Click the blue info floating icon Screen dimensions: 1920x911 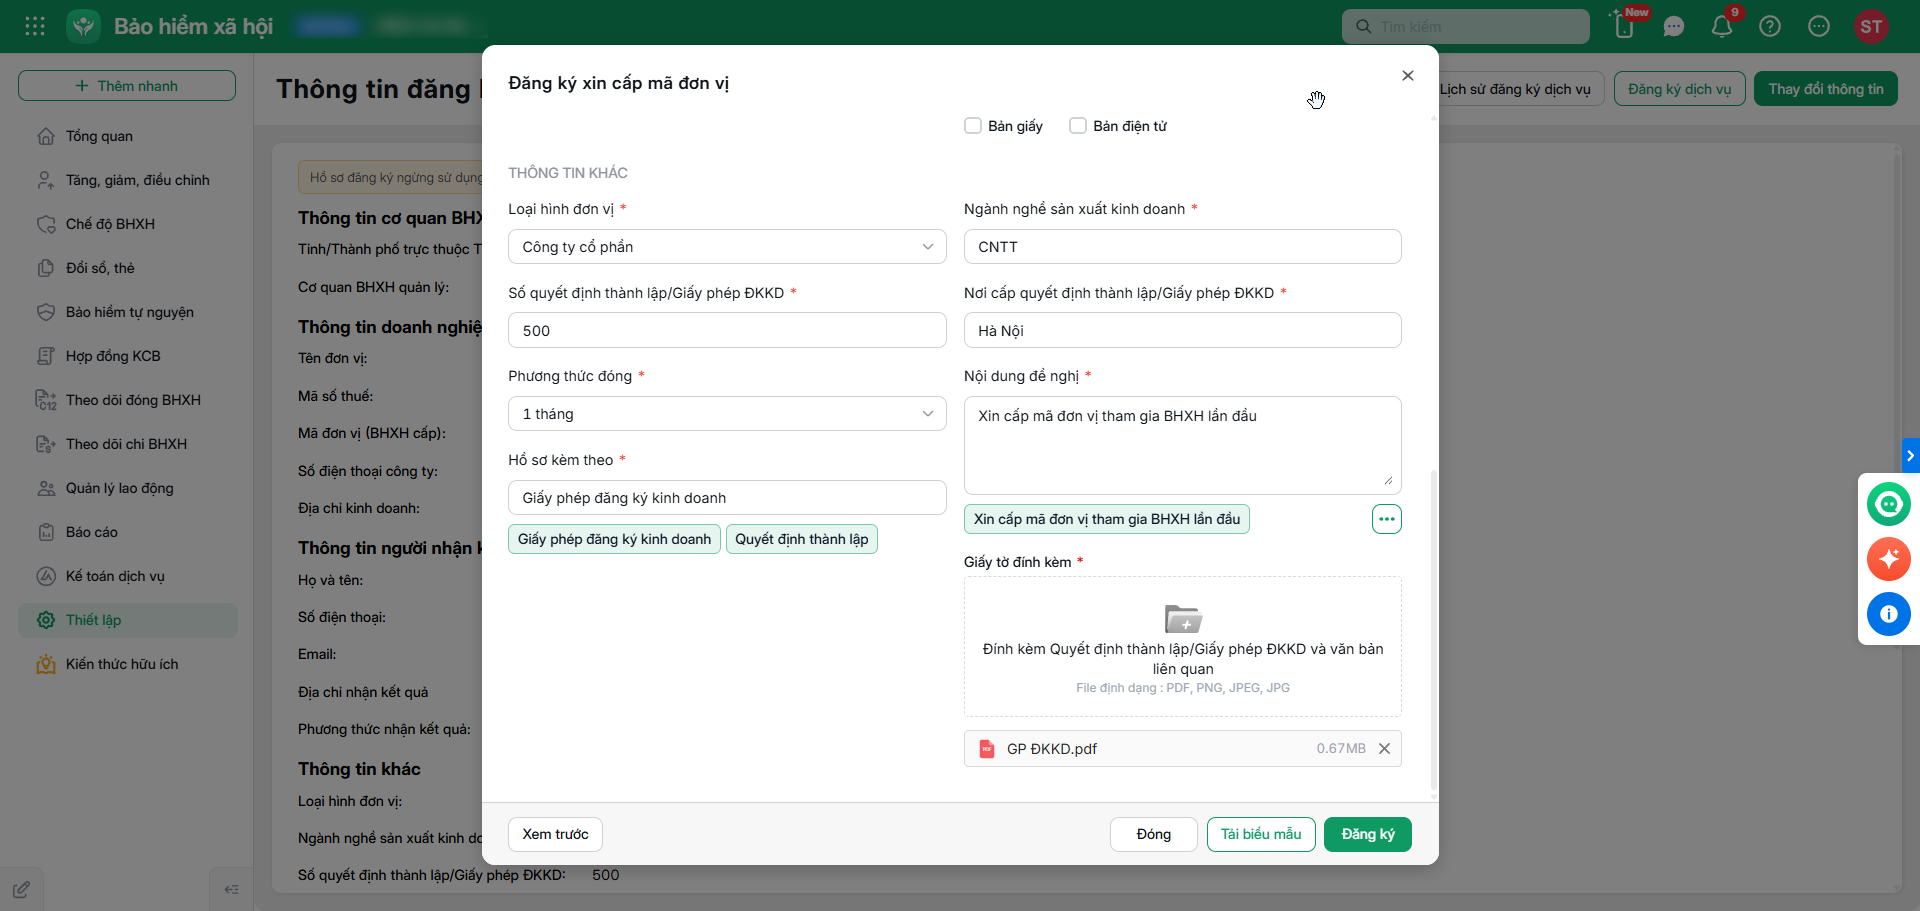1888,614
